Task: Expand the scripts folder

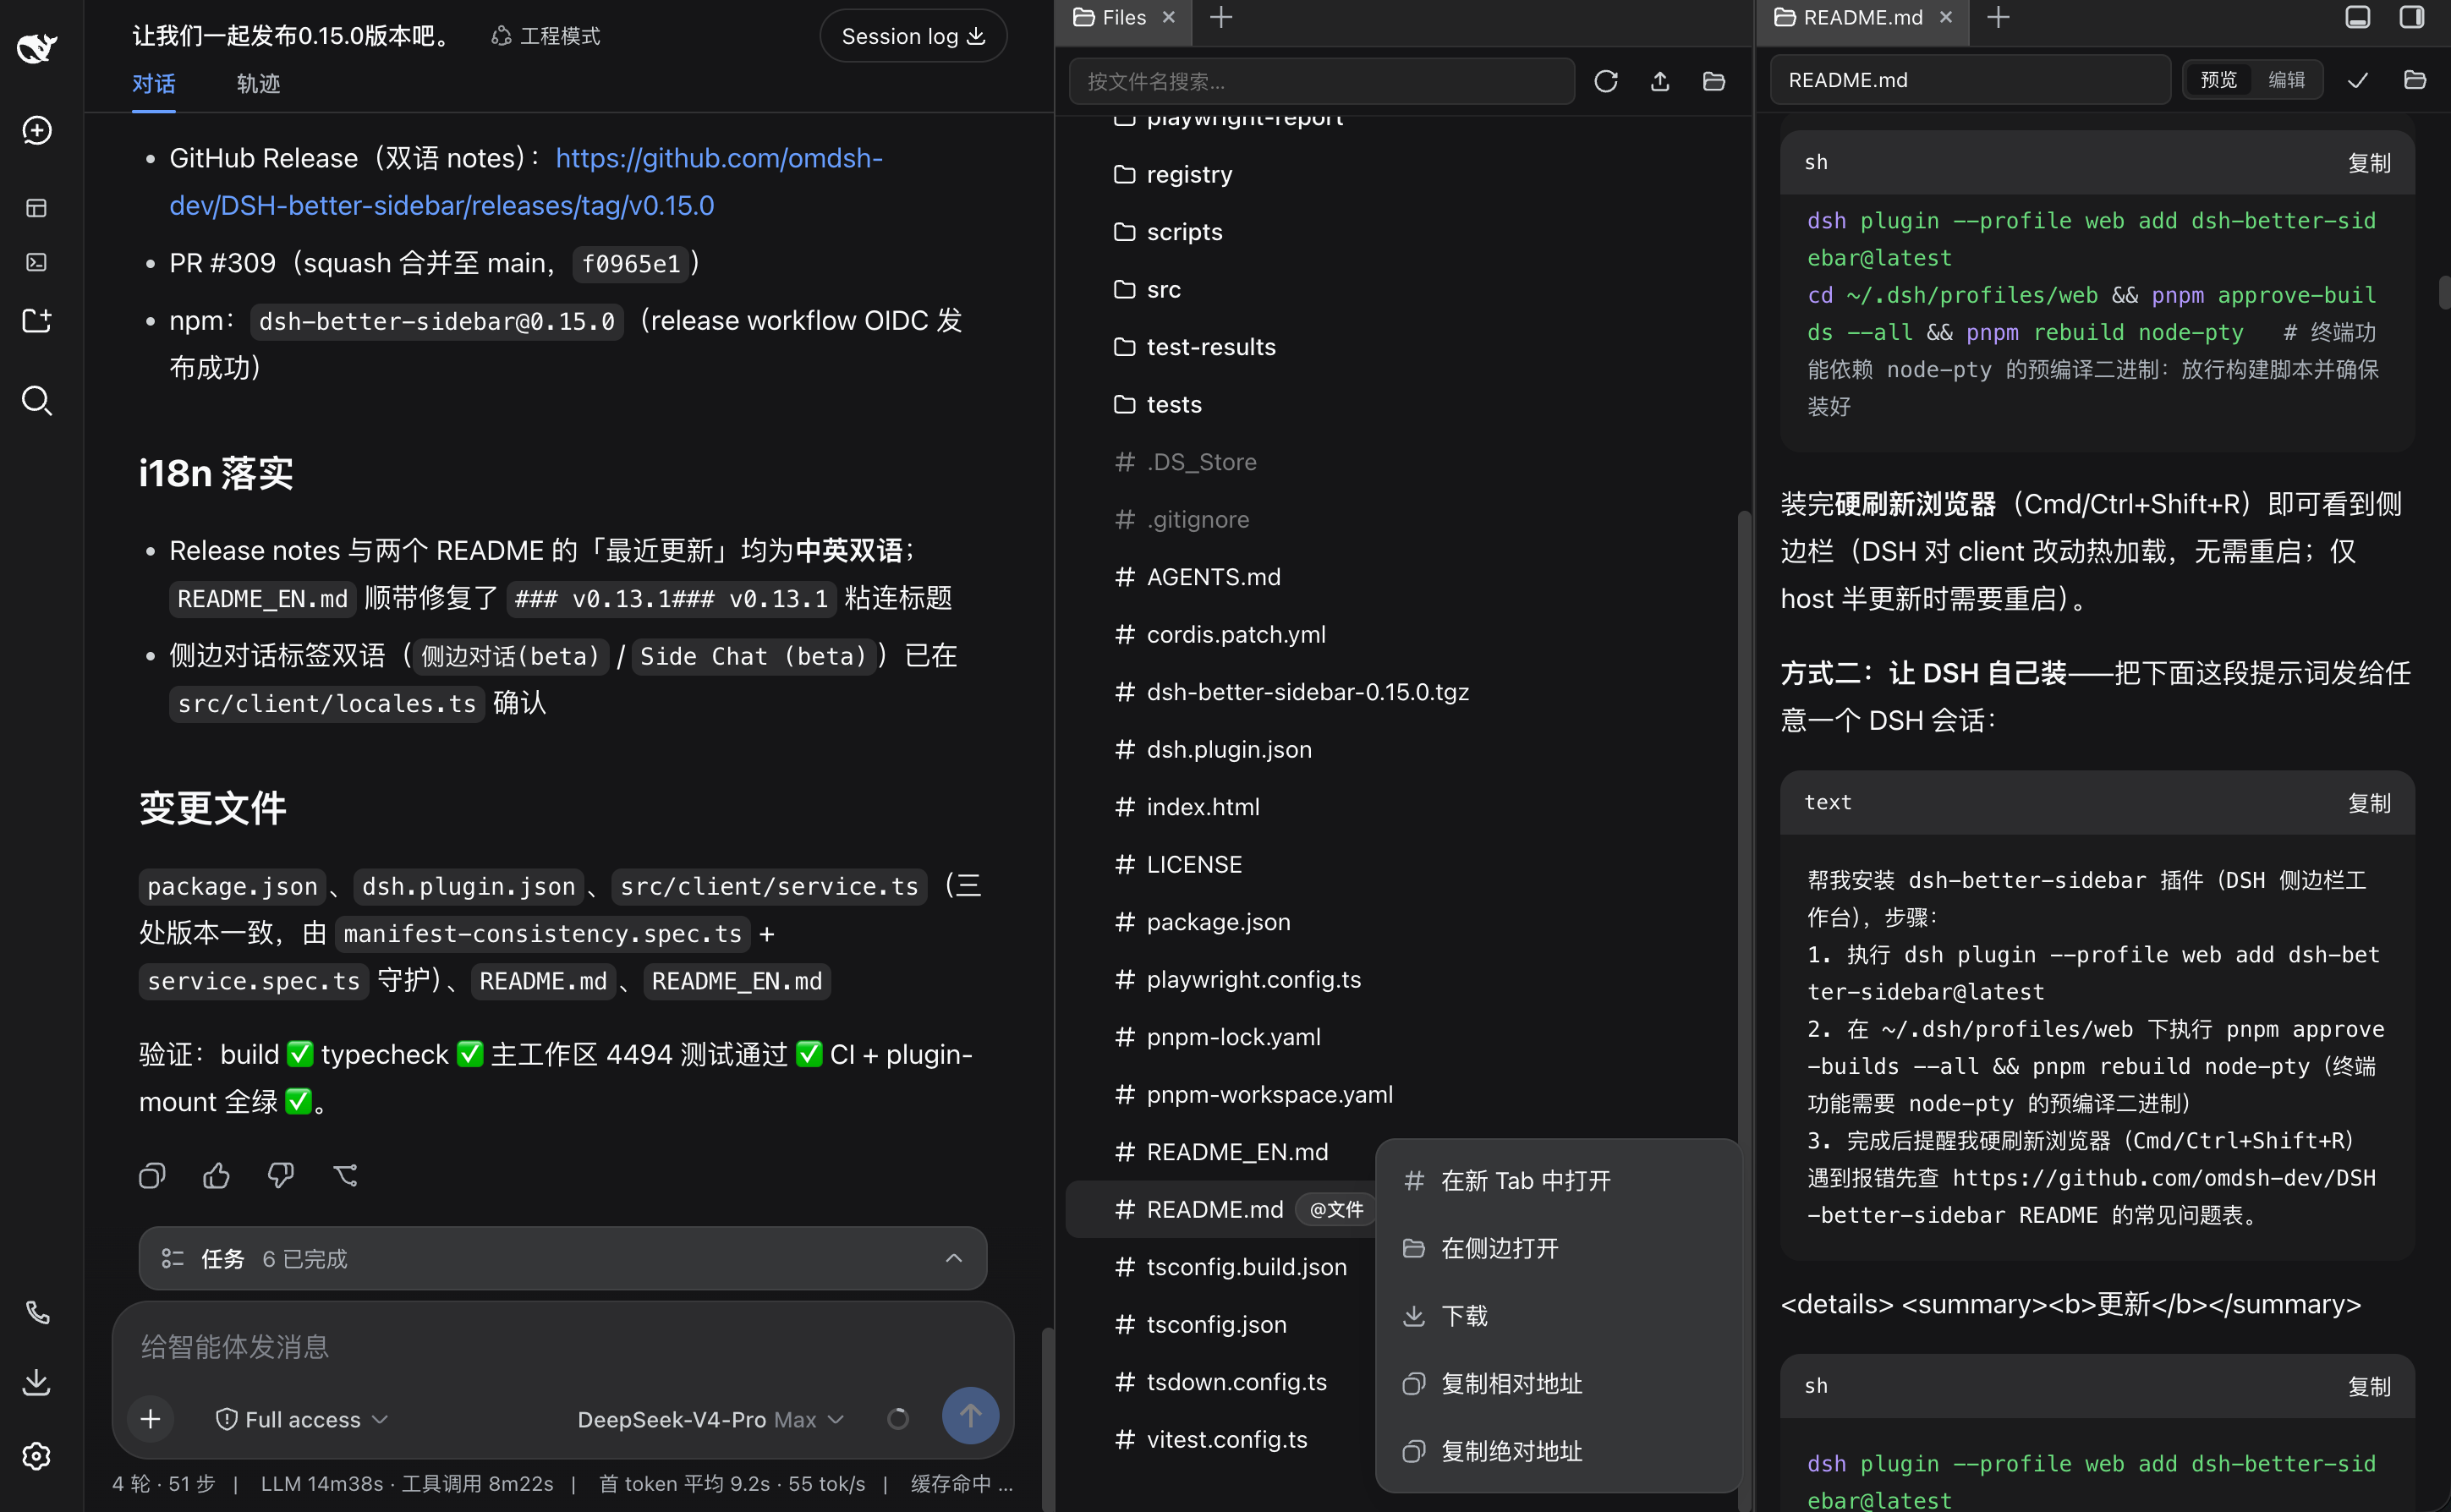Action: click(1170, 232)
